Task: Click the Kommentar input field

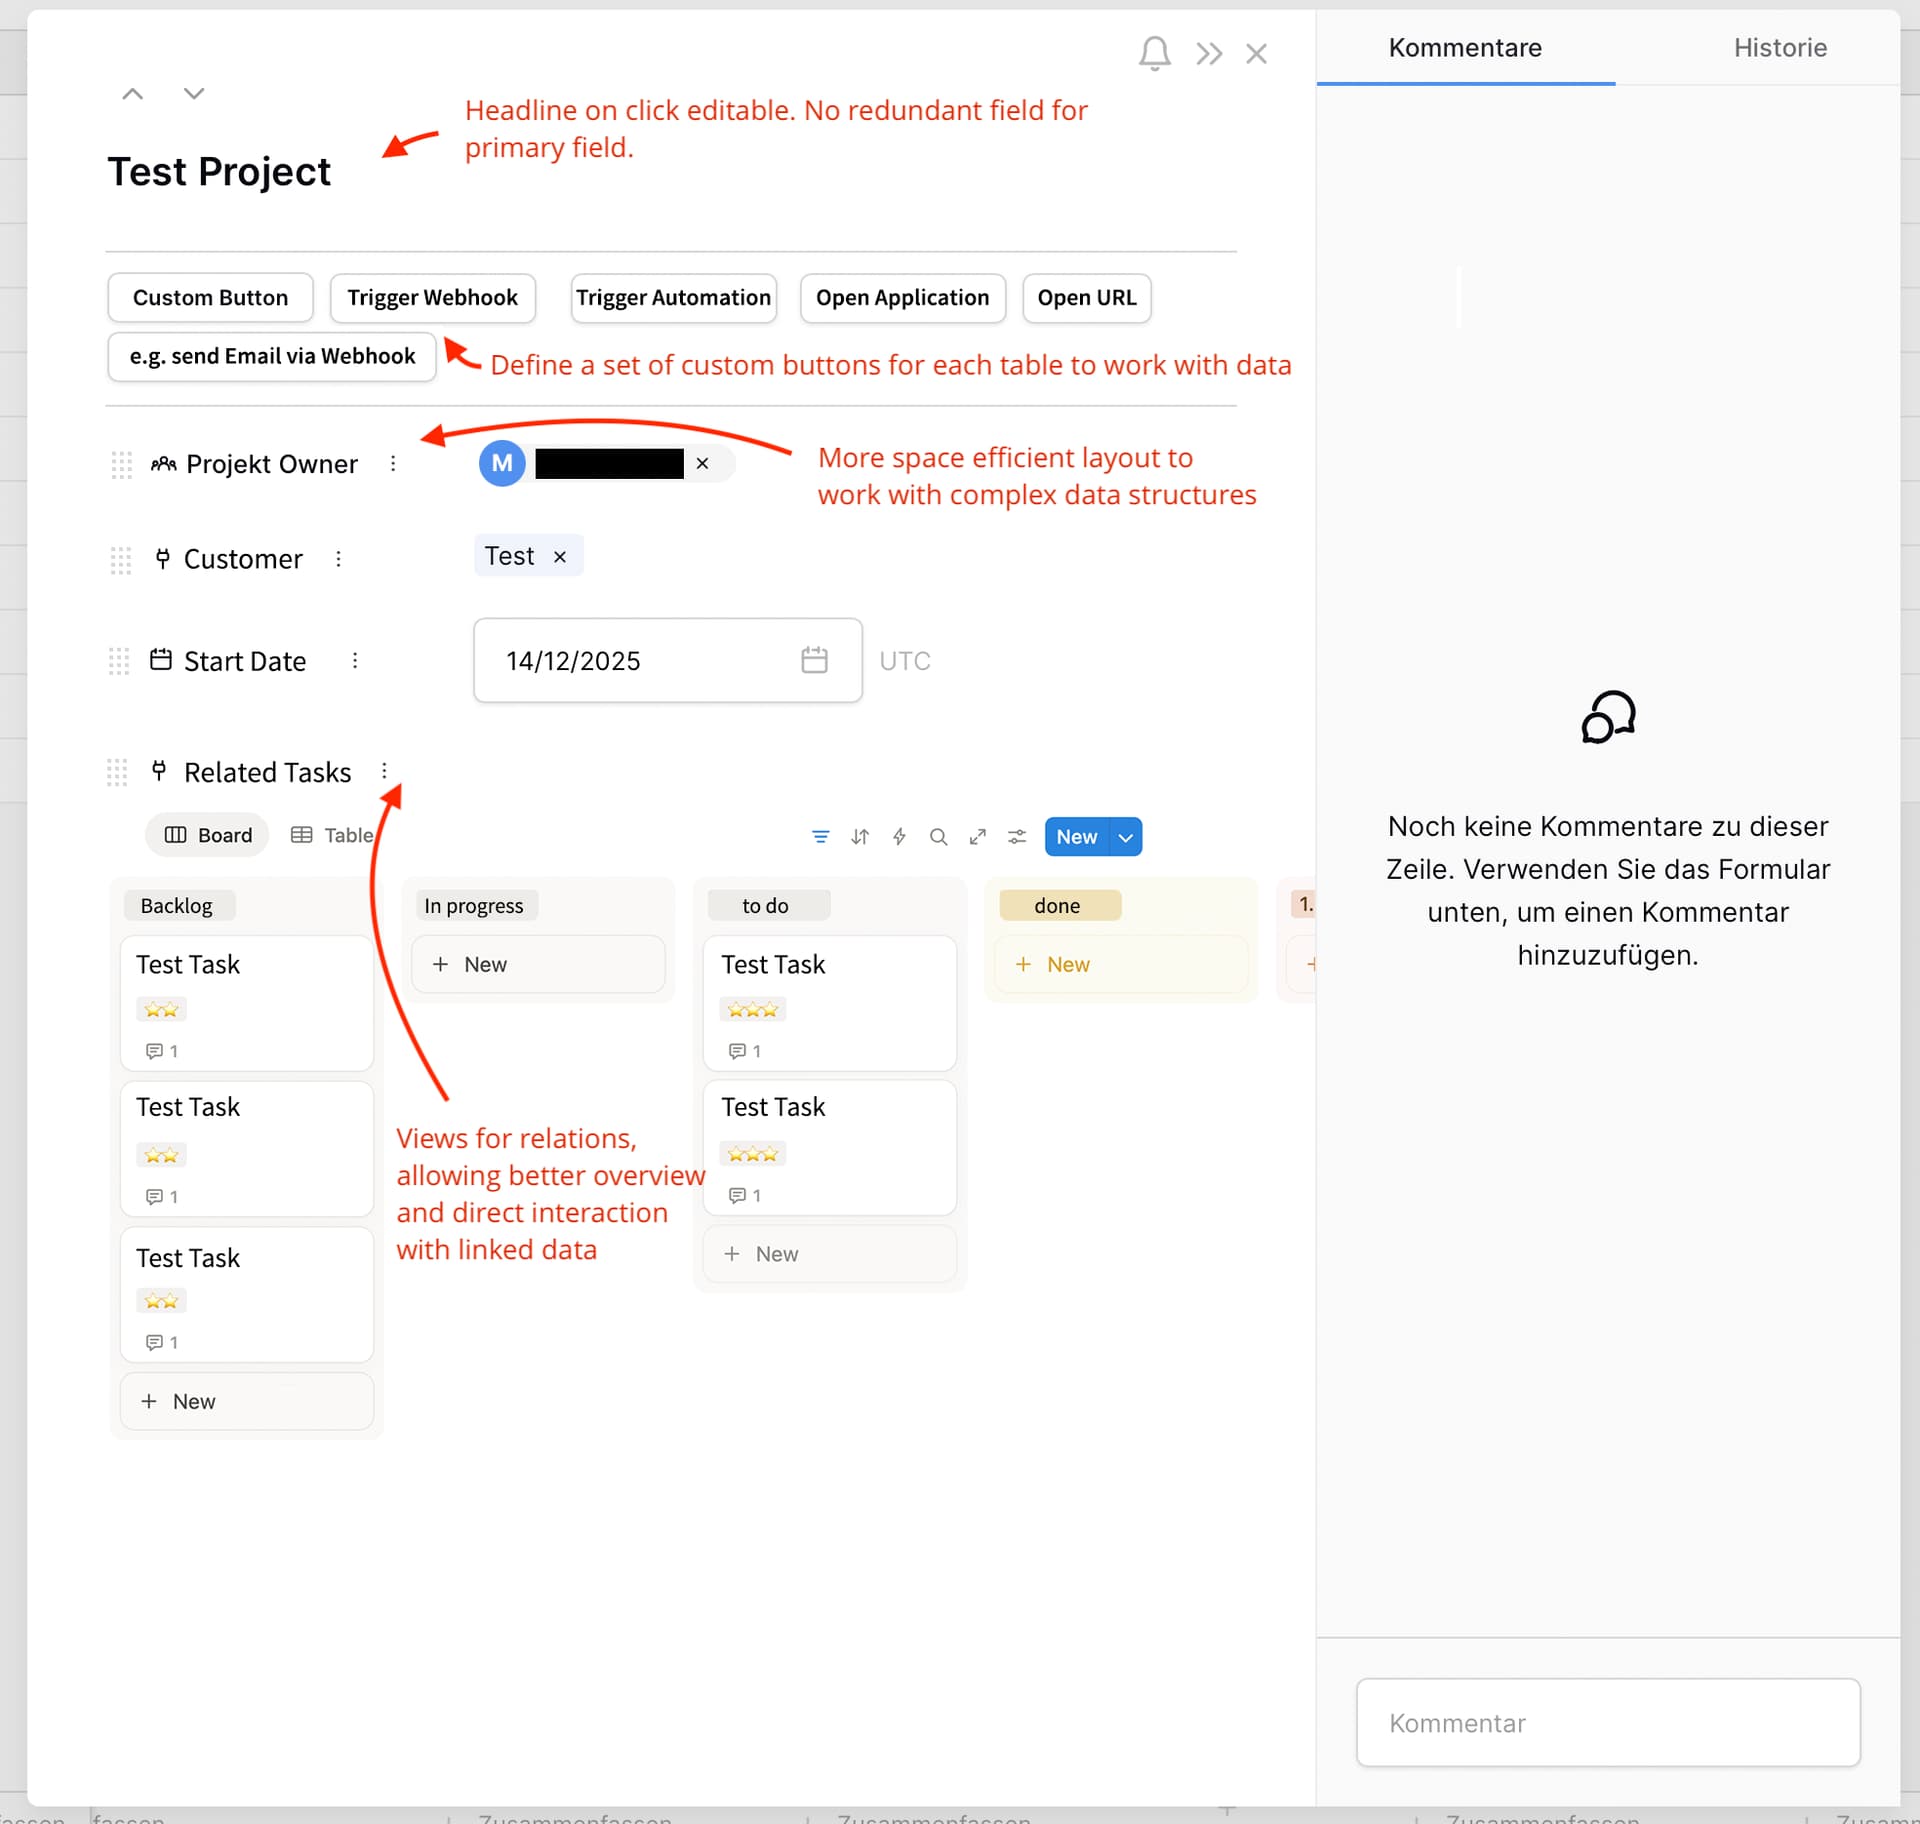Action: pos(1607,1722)
